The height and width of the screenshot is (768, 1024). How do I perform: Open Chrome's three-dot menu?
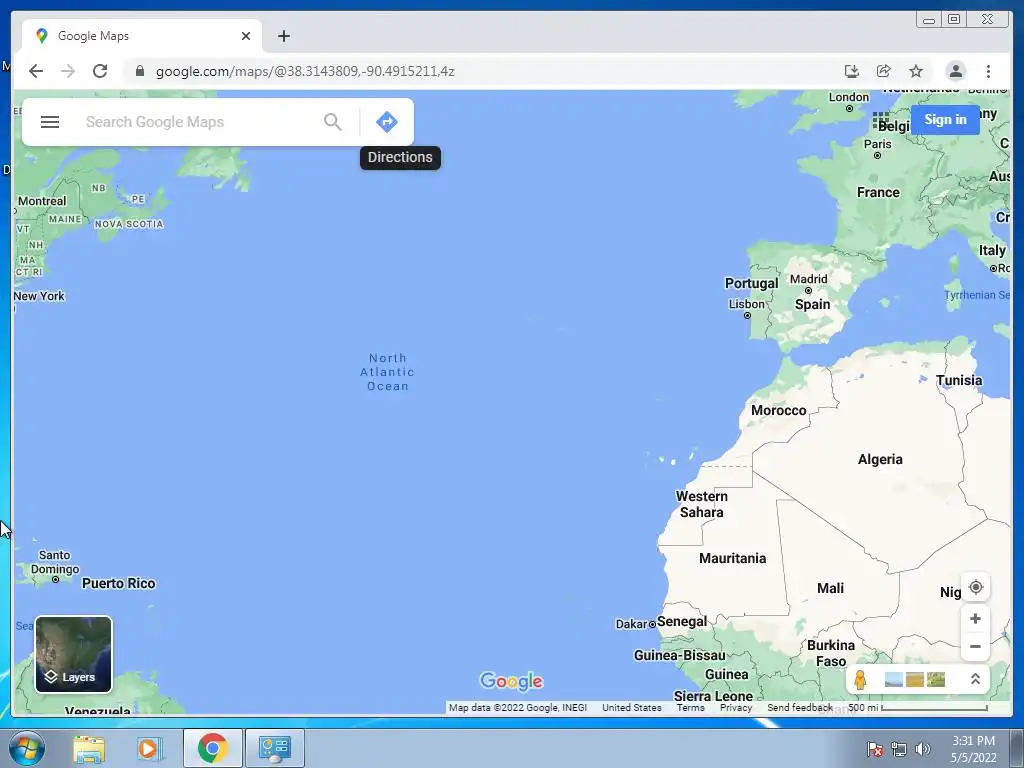pos(988,71)
